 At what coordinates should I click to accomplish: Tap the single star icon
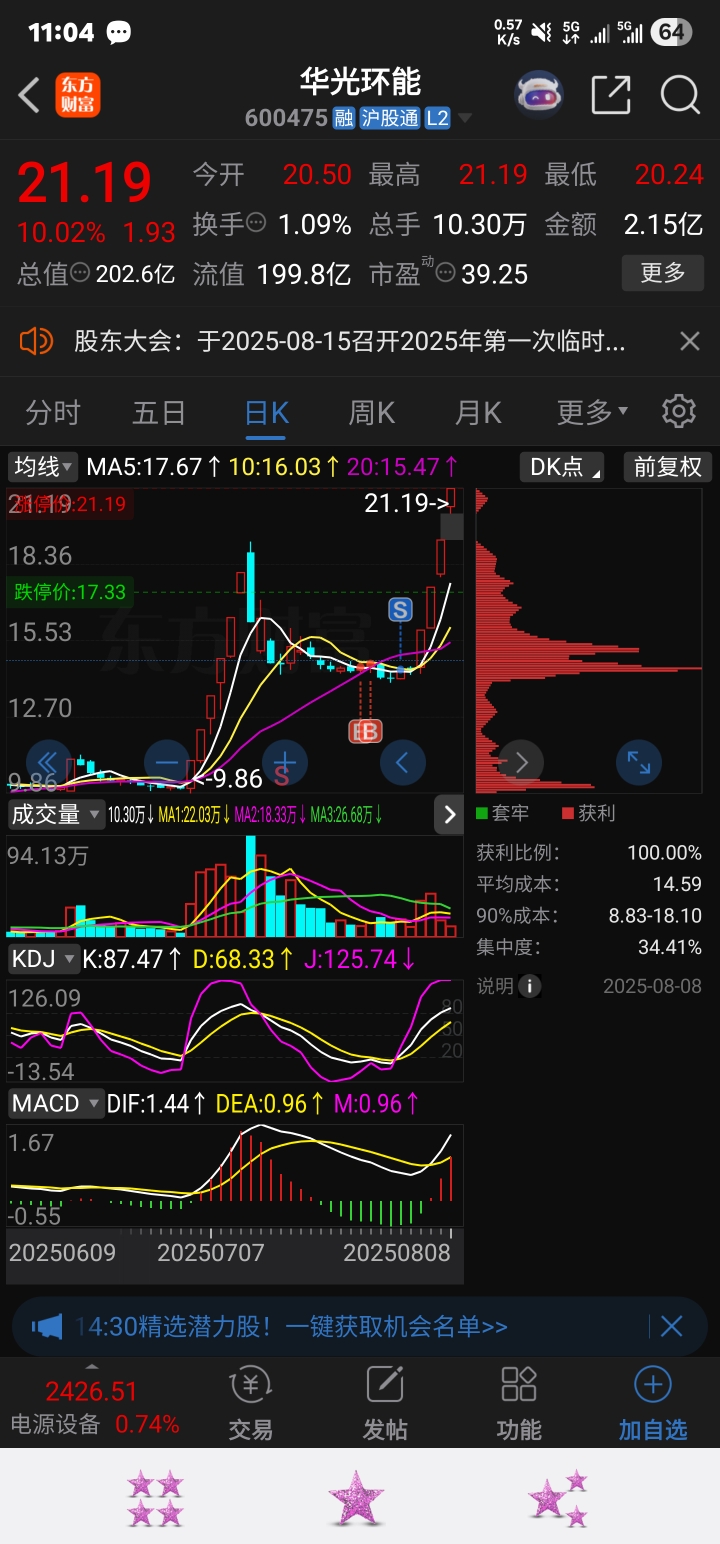point(356,1498)
